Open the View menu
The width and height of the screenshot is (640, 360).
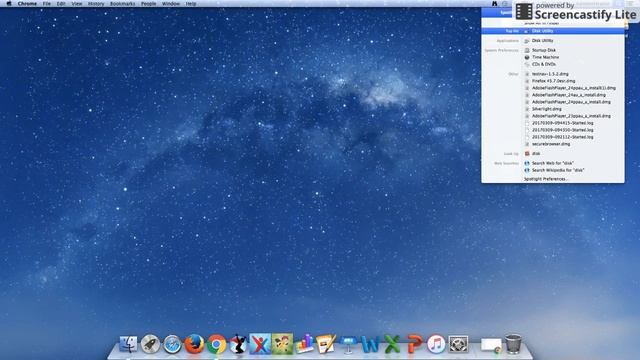[x=77, y=3]
